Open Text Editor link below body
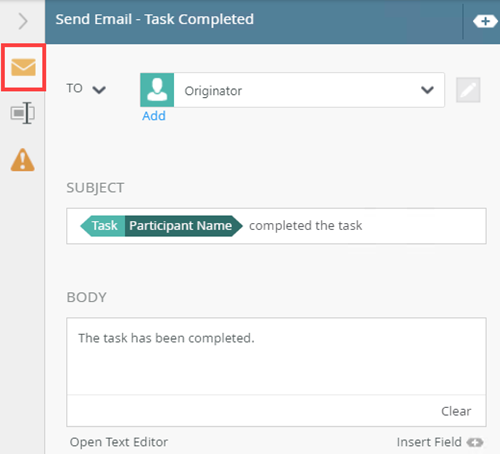Viewport: 500px width, 454px height. point(119,442)
